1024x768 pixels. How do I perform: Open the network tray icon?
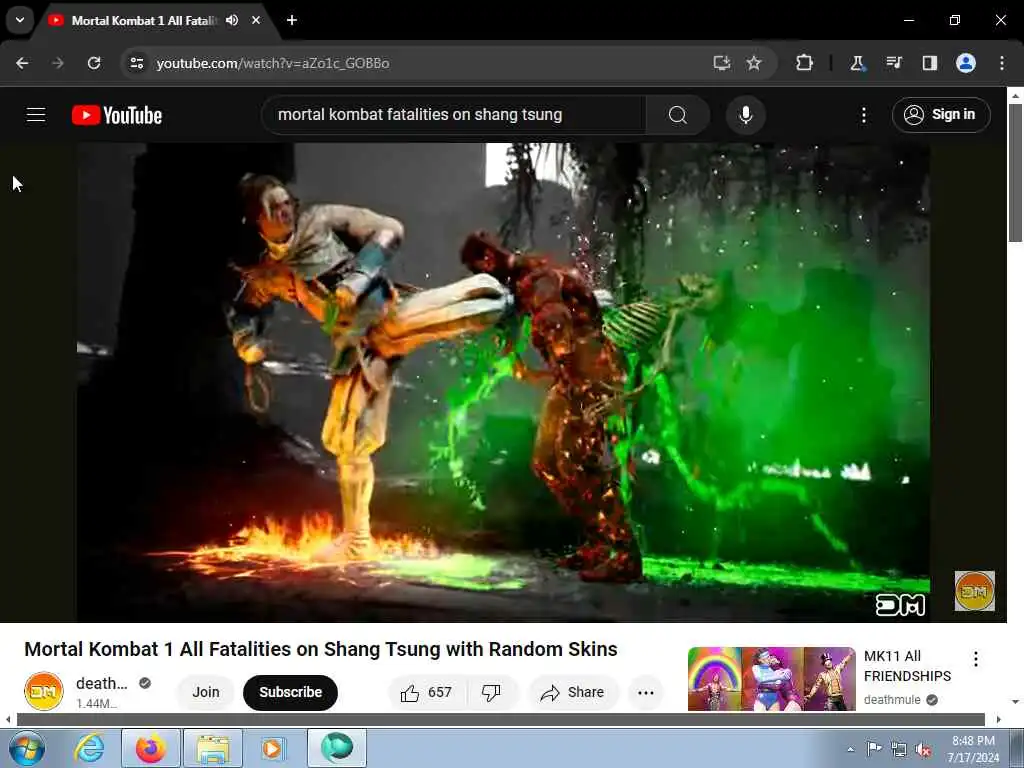899,749
